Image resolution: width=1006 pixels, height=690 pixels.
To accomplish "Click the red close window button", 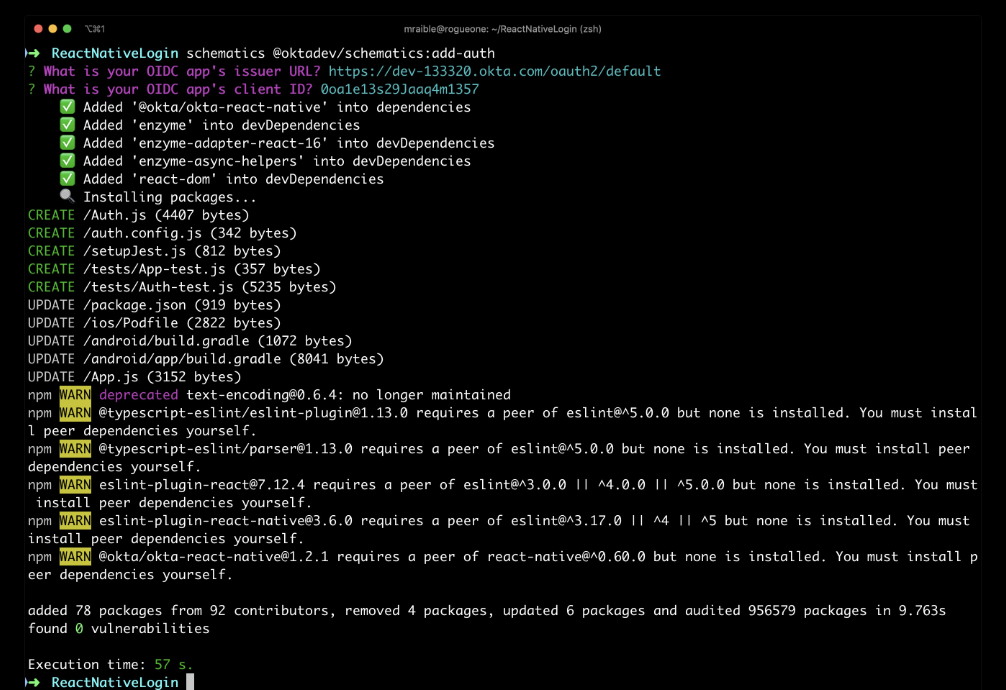I will (x=38, y=29).
